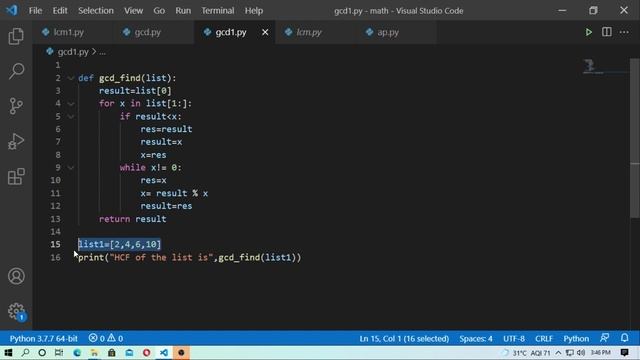Show errors and warnings count in status bar

106,338
